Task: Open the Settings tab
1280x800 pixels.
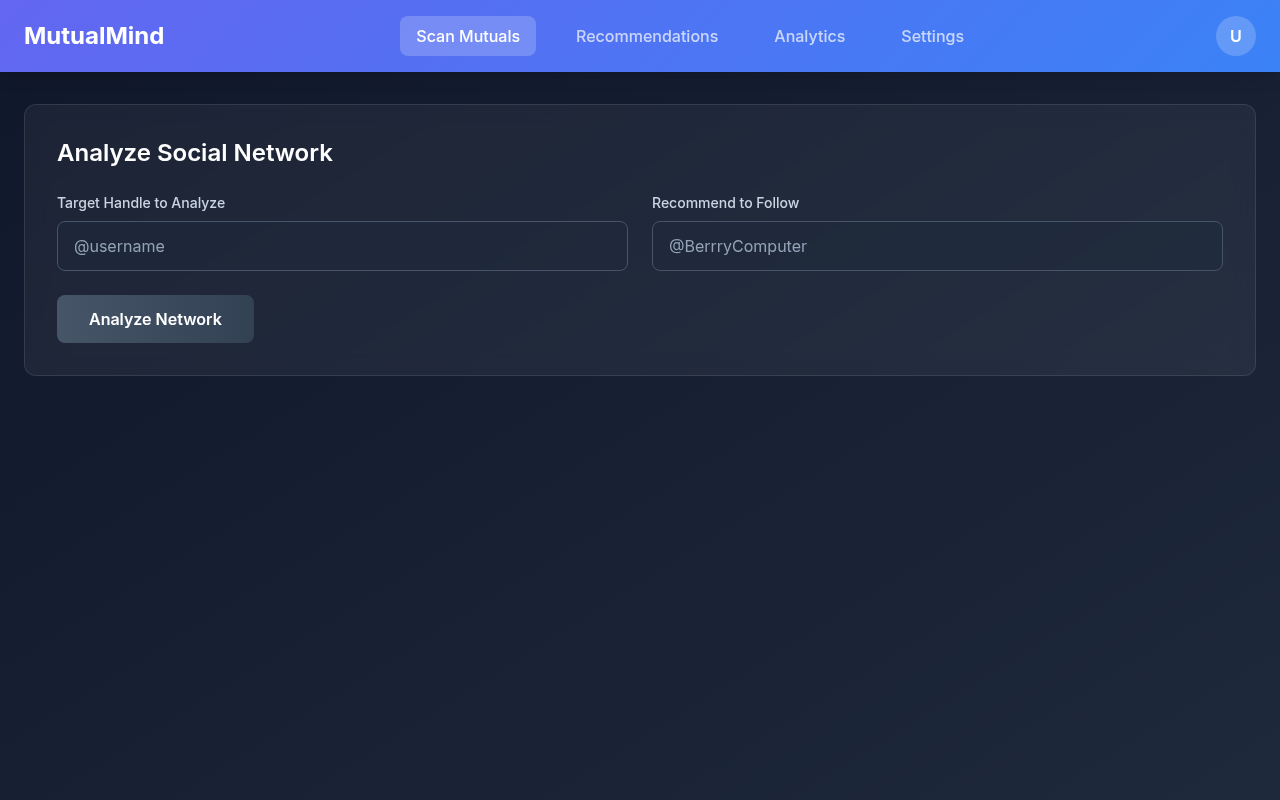Action: tap(932, 36)
